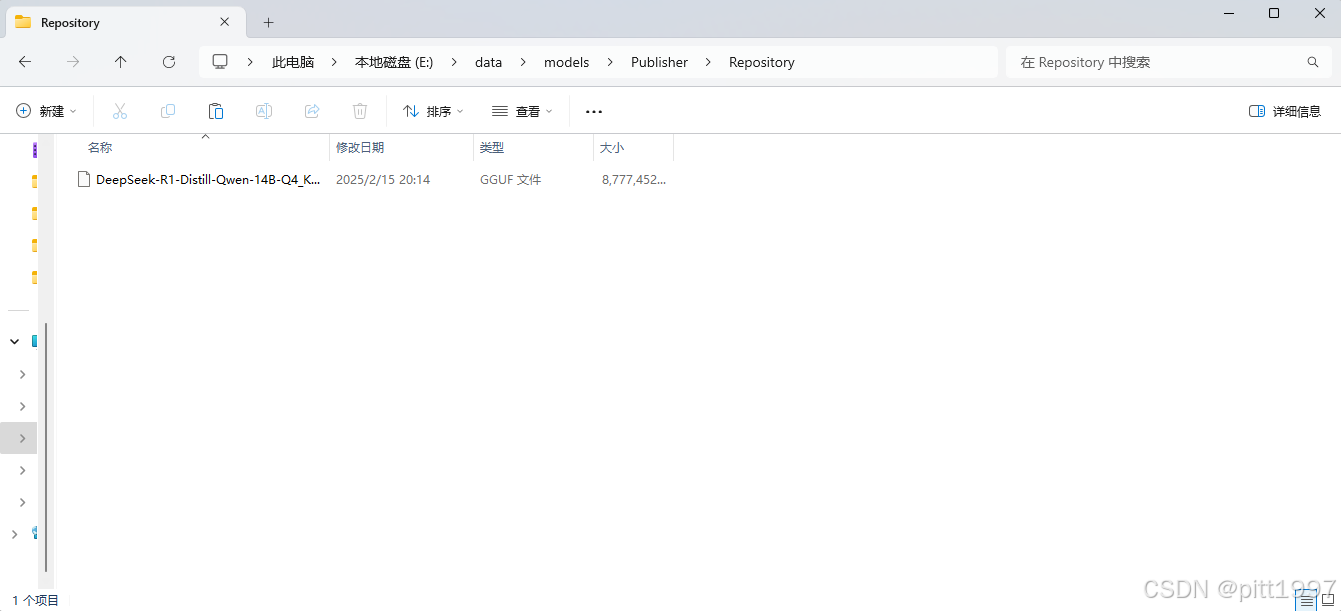Screen dimensions: 1341x611
Task: Expand chevron after data breadcrumb
Action: pos(523,62)
